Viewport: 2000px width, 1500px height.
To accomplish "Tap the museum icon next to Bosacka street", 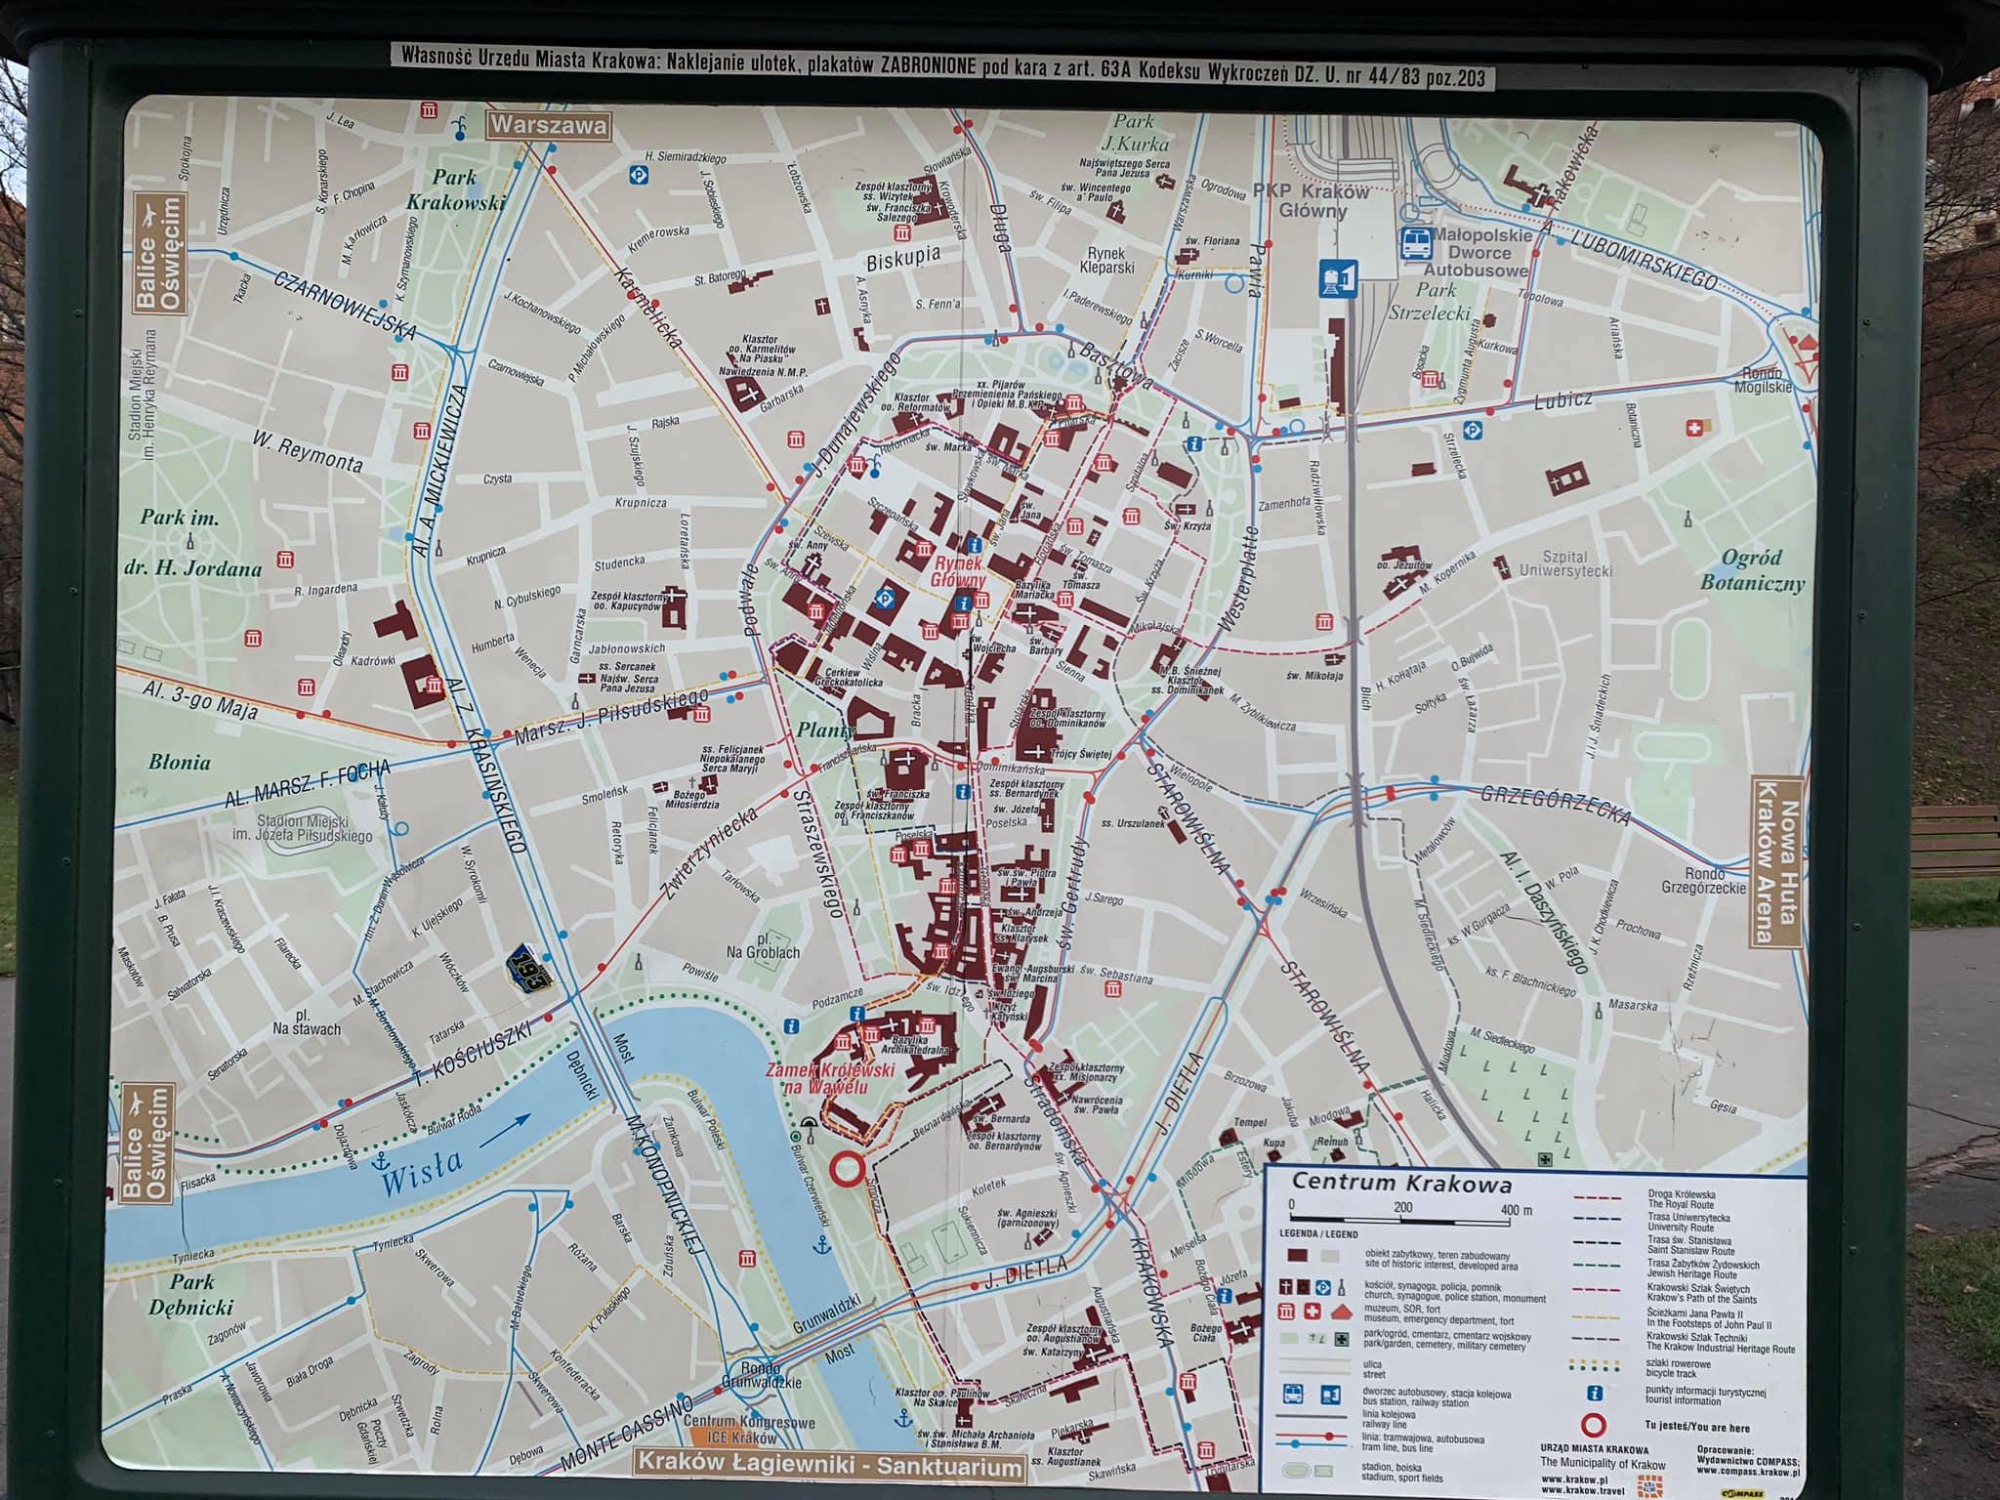I will click(x=1431, y=379).
